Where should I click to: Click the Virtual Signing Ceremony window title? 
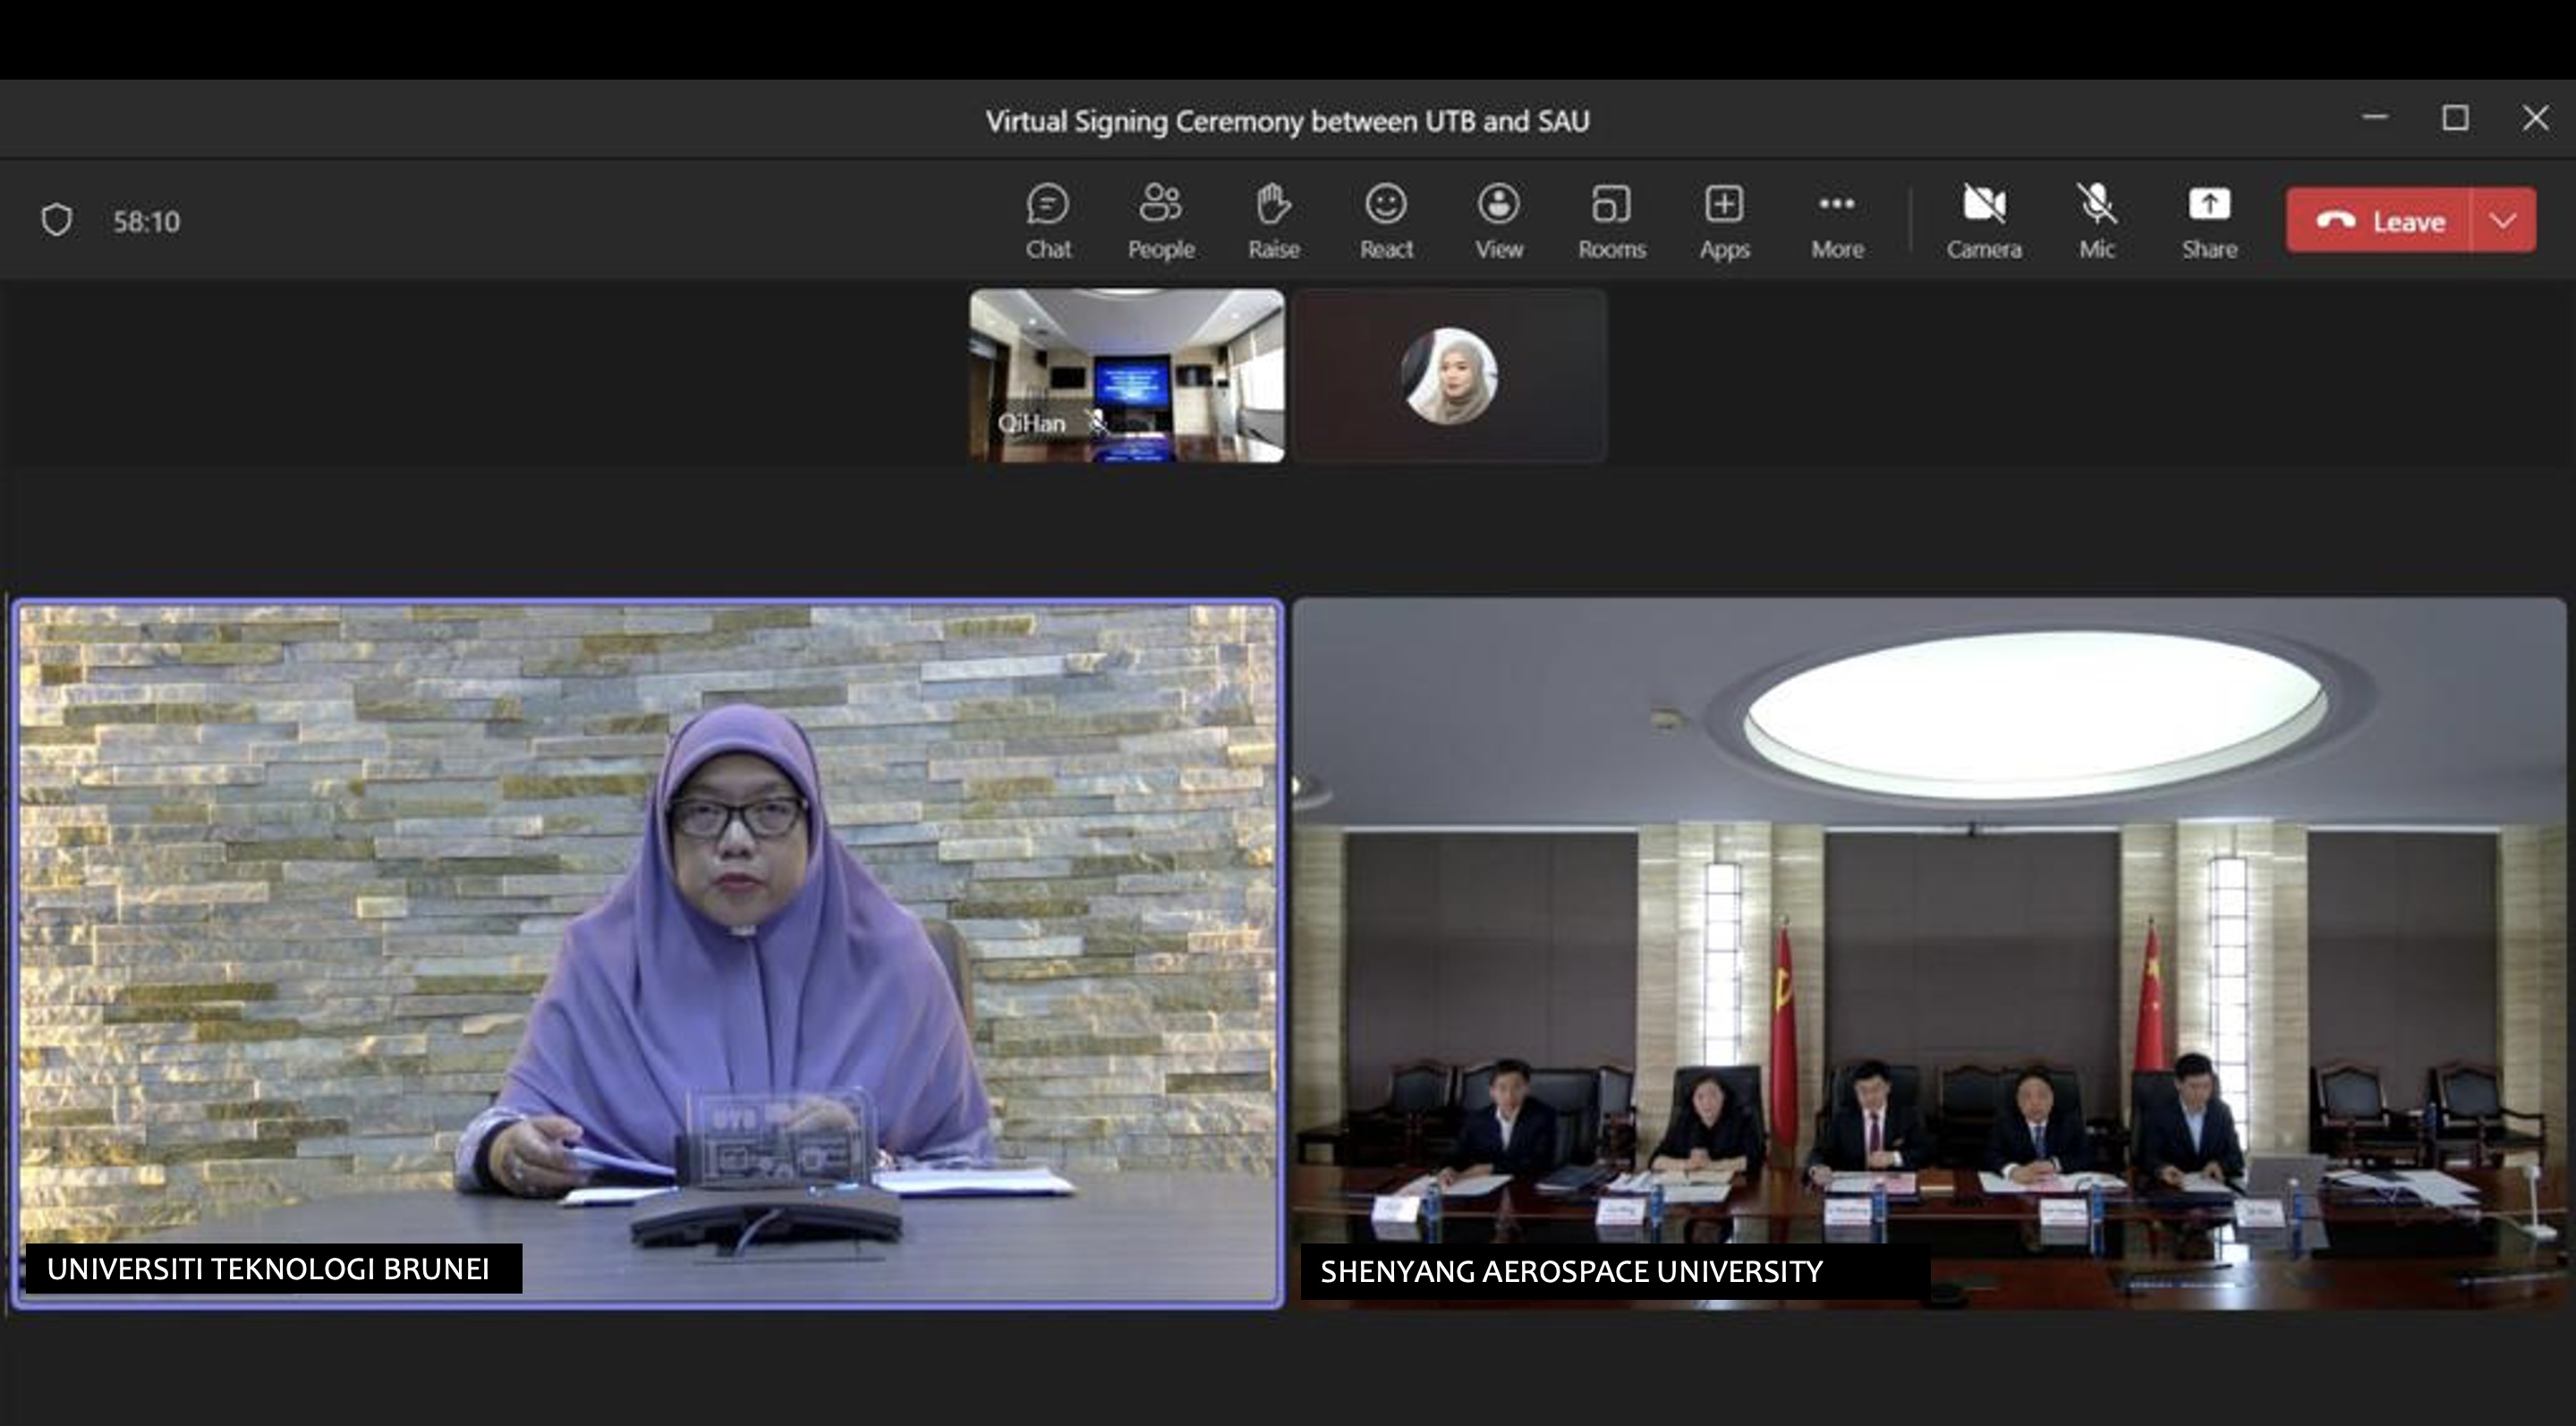pos(1287,121)
